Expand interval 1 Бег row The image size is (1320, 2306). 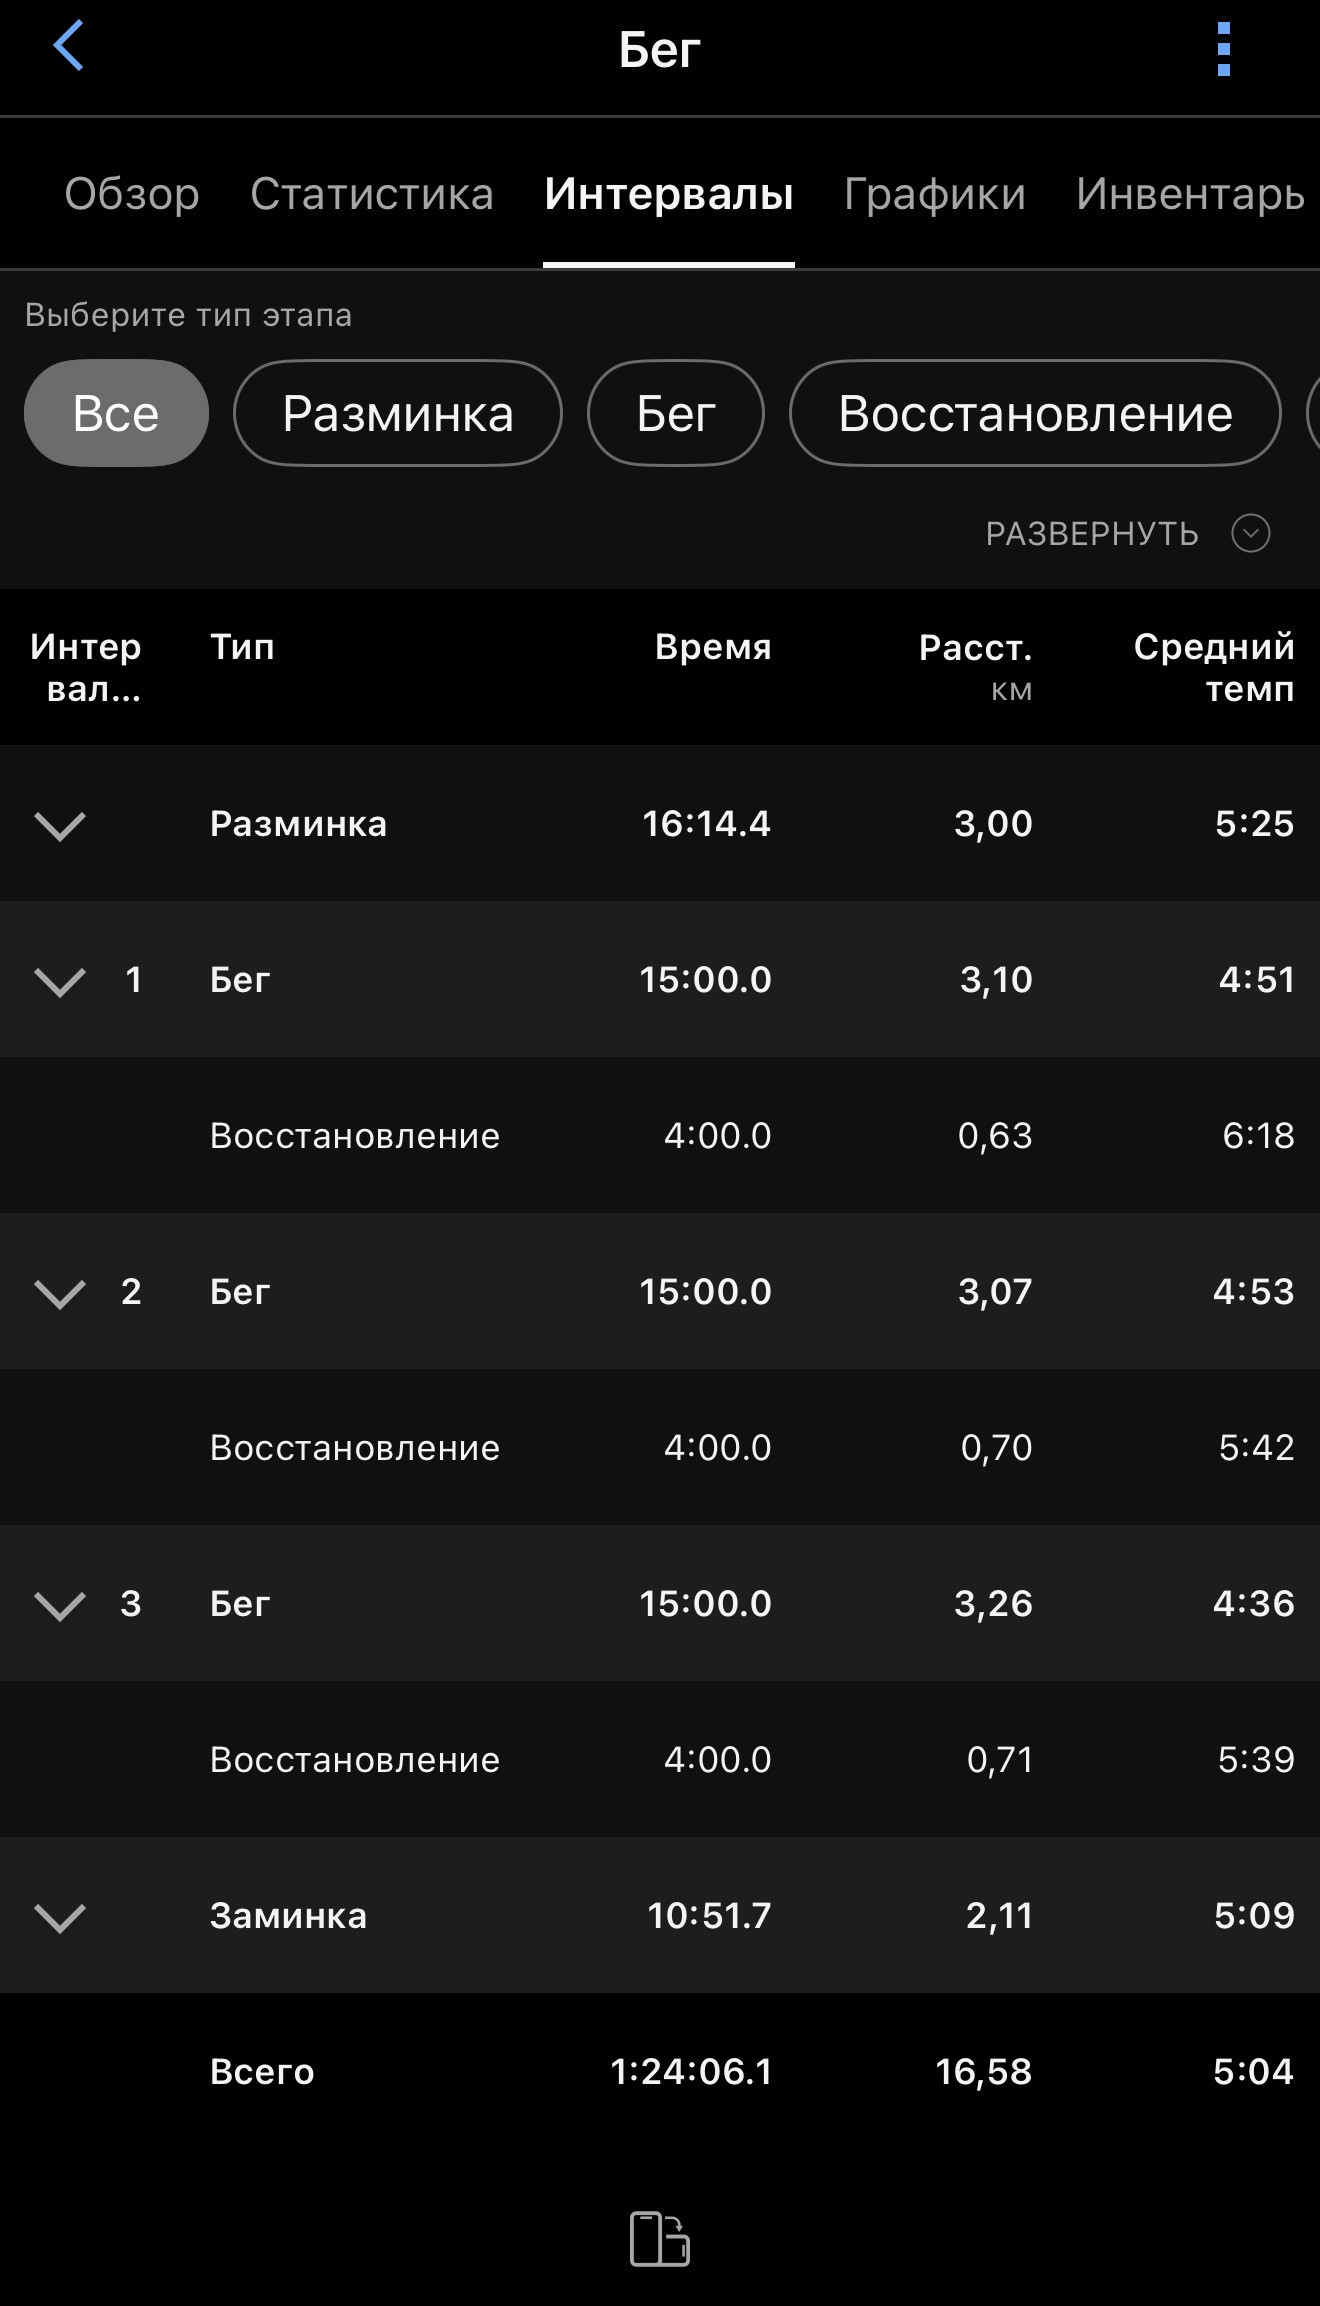(x=60, y=981)
